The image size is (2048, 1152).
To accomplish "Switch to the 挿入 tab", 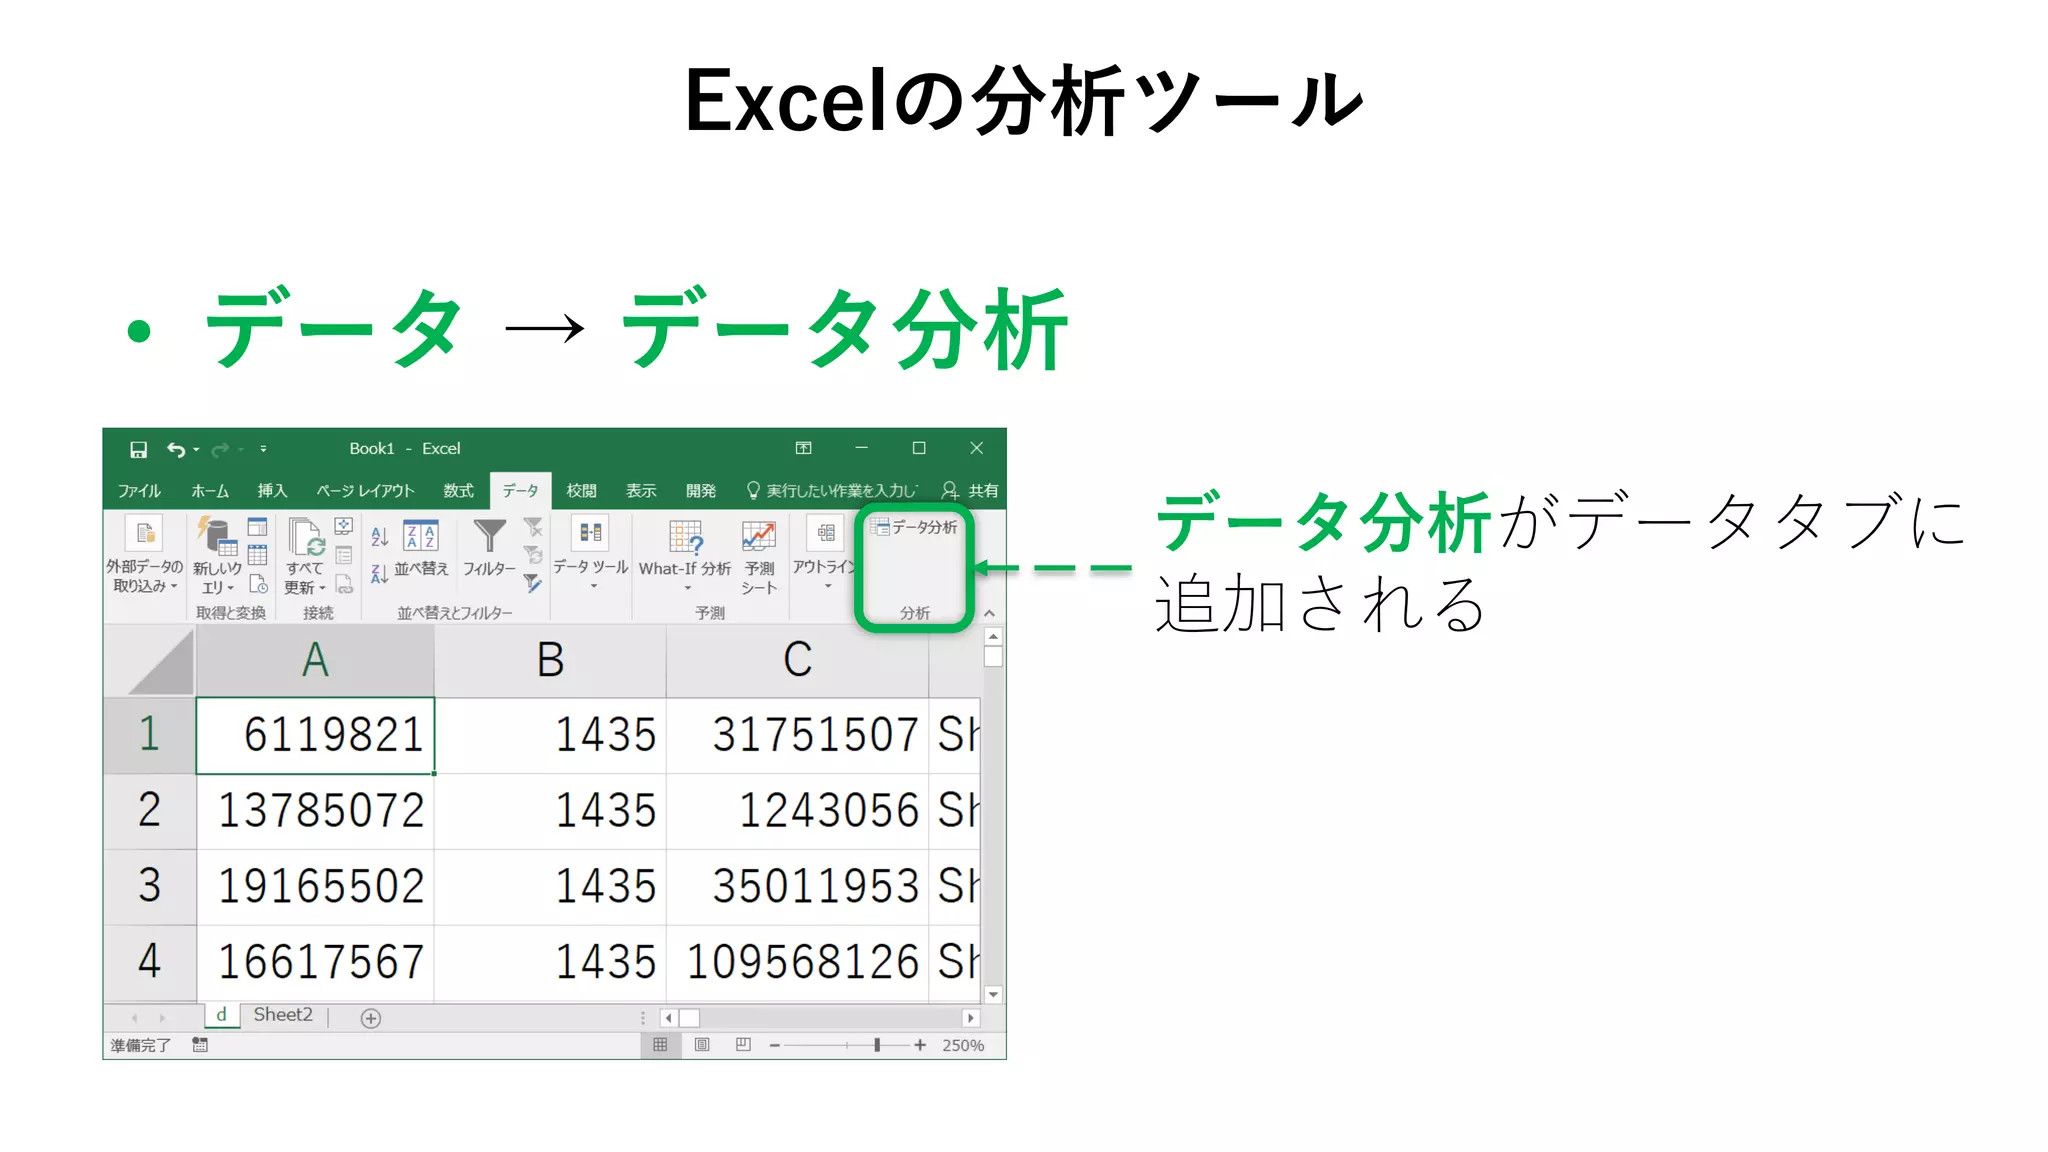I will 272,491.
